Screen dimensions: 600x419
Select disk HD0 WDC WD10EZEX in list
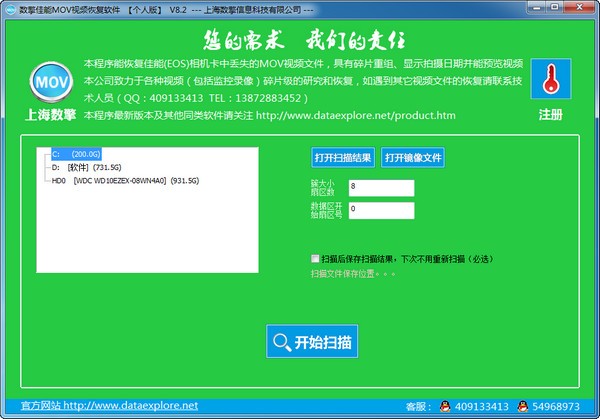click(125, 181)
